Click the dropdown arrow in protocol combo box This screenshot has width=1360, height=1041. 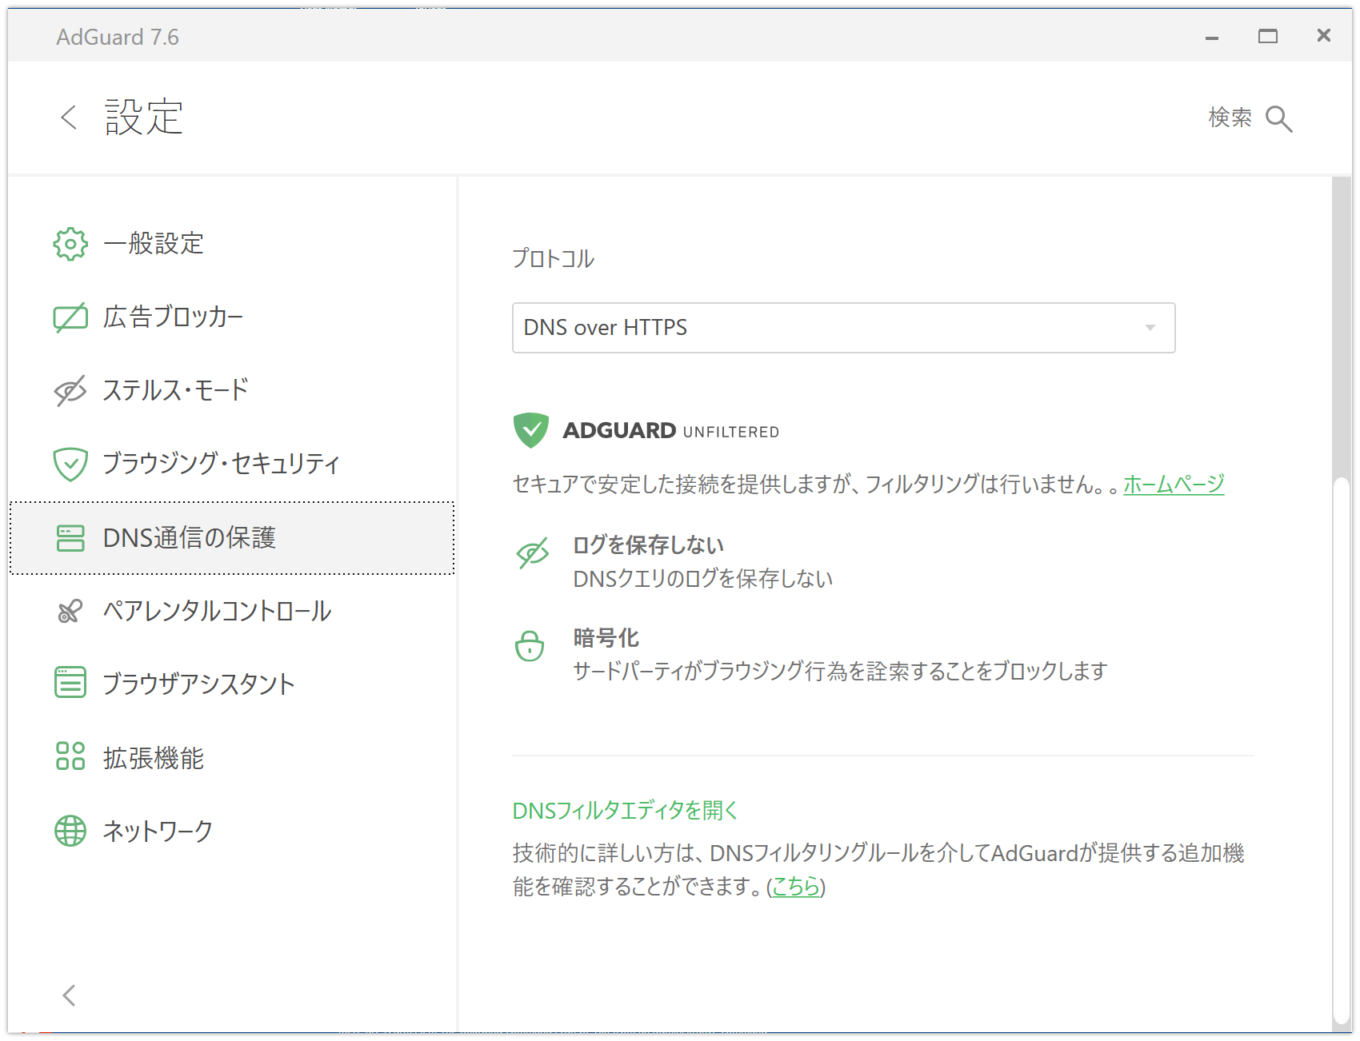pyautogui.click(x=1150, y=328)
